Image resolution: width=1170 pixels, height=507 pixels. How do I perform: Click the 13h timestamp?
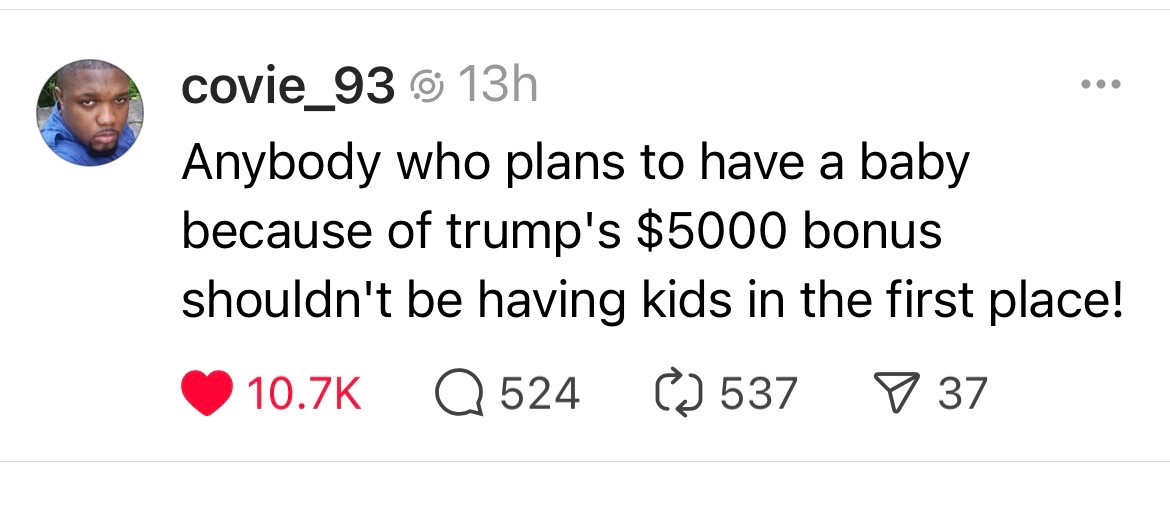496,89
